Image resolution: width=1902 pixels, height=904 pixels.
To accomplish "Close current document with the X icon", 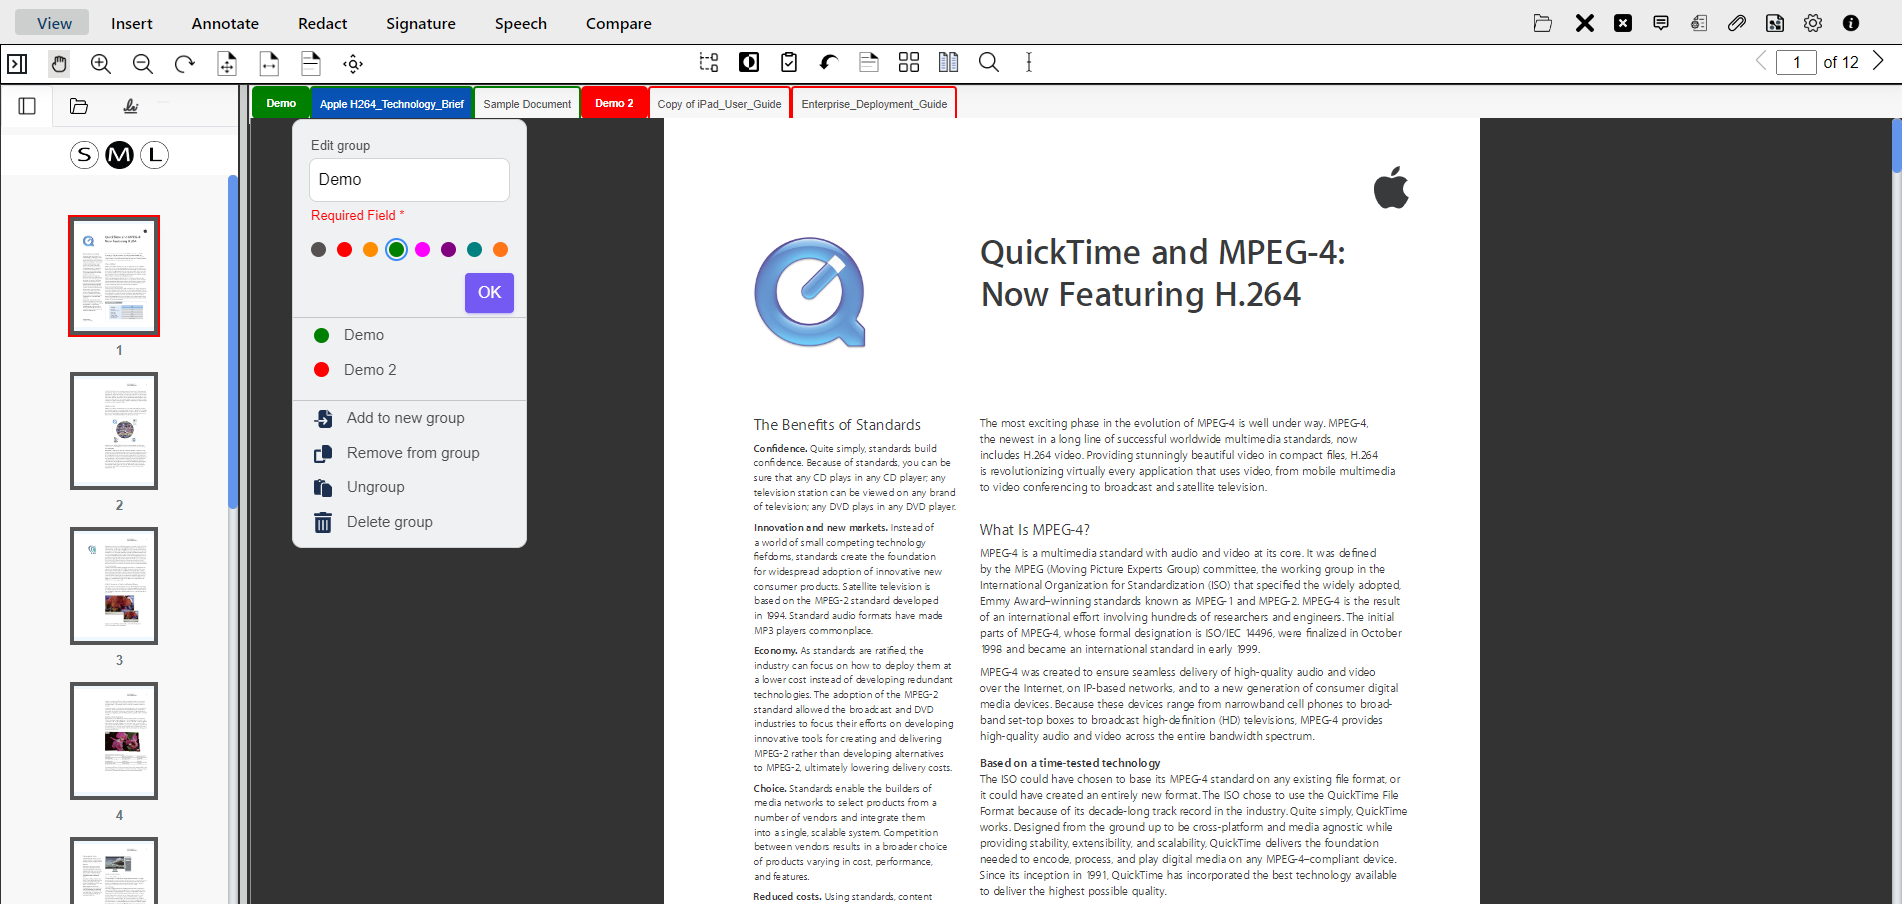I will click(1585, 23).
